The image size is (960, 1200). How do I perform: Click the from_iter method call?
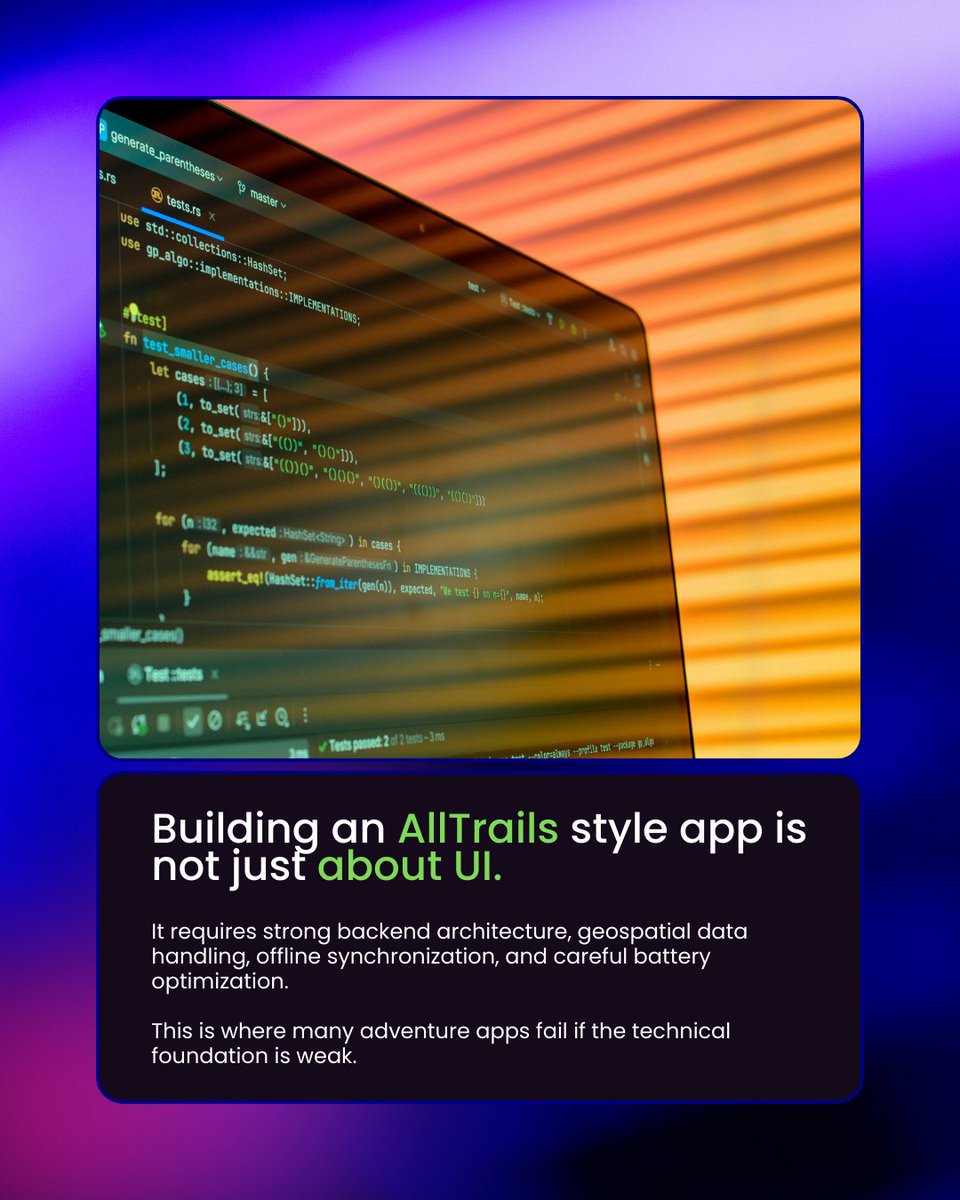click(338, 583)
